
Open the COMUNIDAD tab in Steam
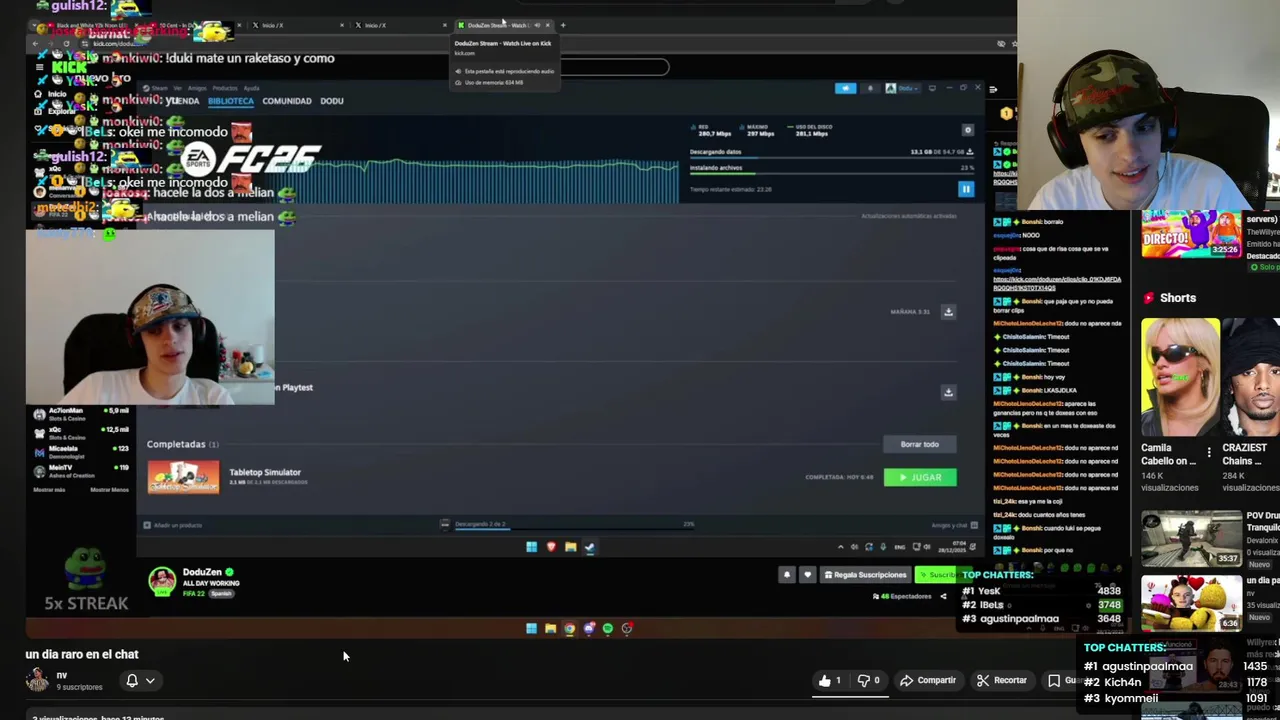point(287,101)
